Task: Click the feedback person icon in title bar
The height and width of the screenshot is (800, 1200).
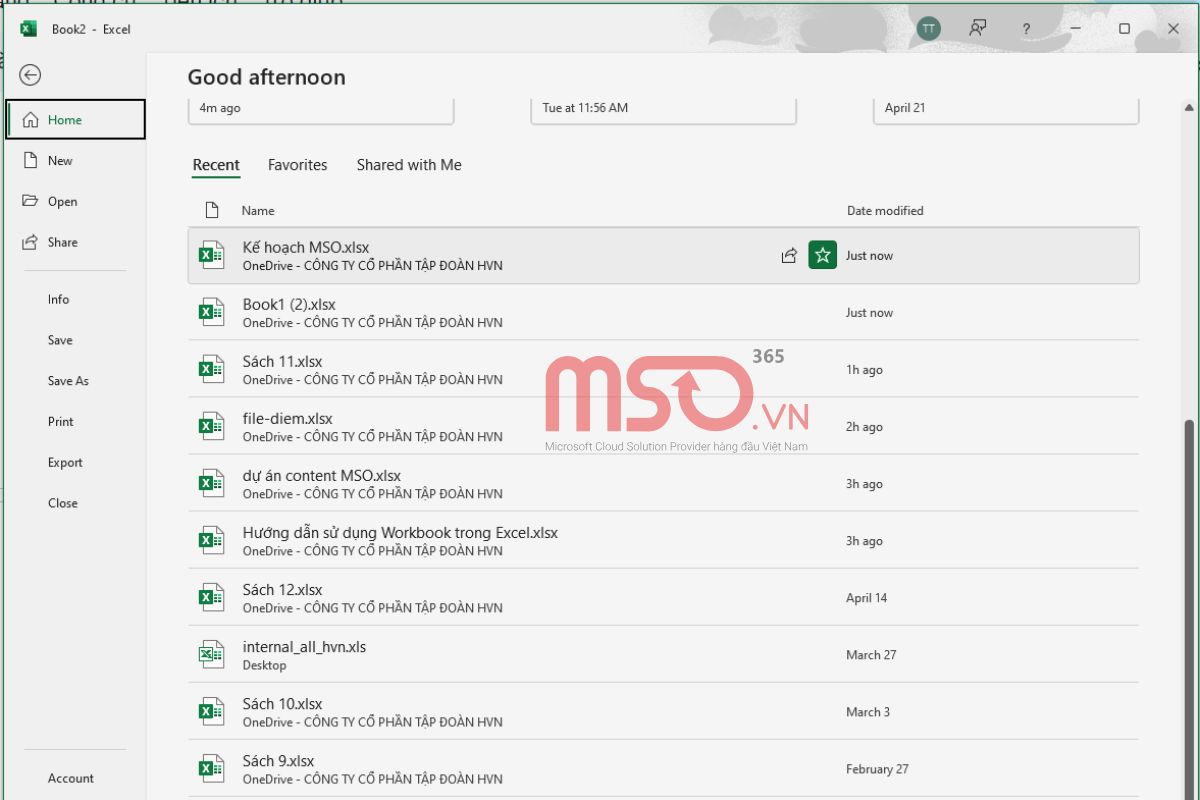Action: (x=978, y=29)
